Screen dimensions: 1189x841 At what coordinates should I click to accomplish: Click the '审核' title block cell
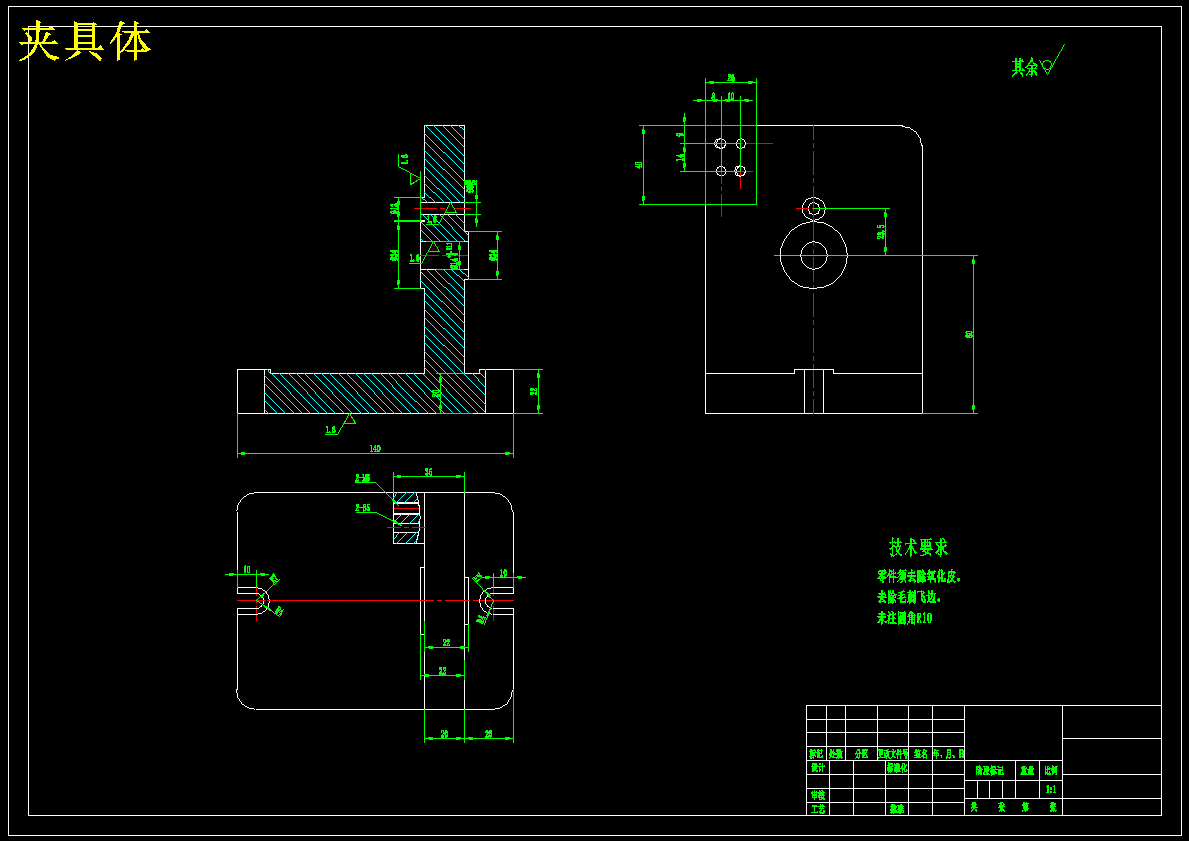click(x=817, y=795)
